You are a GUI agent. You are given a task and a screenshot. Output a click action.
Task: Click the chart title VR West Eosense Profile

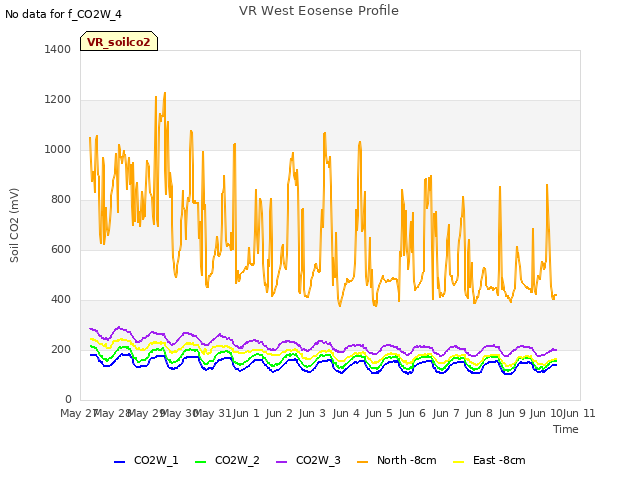[x=319, y=11]
